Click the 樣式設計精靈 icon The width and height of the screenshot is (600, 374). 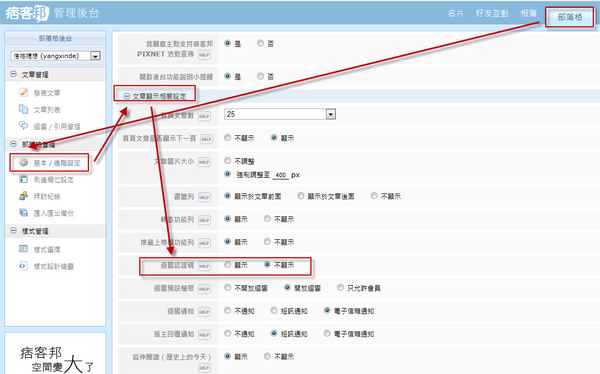24,266
